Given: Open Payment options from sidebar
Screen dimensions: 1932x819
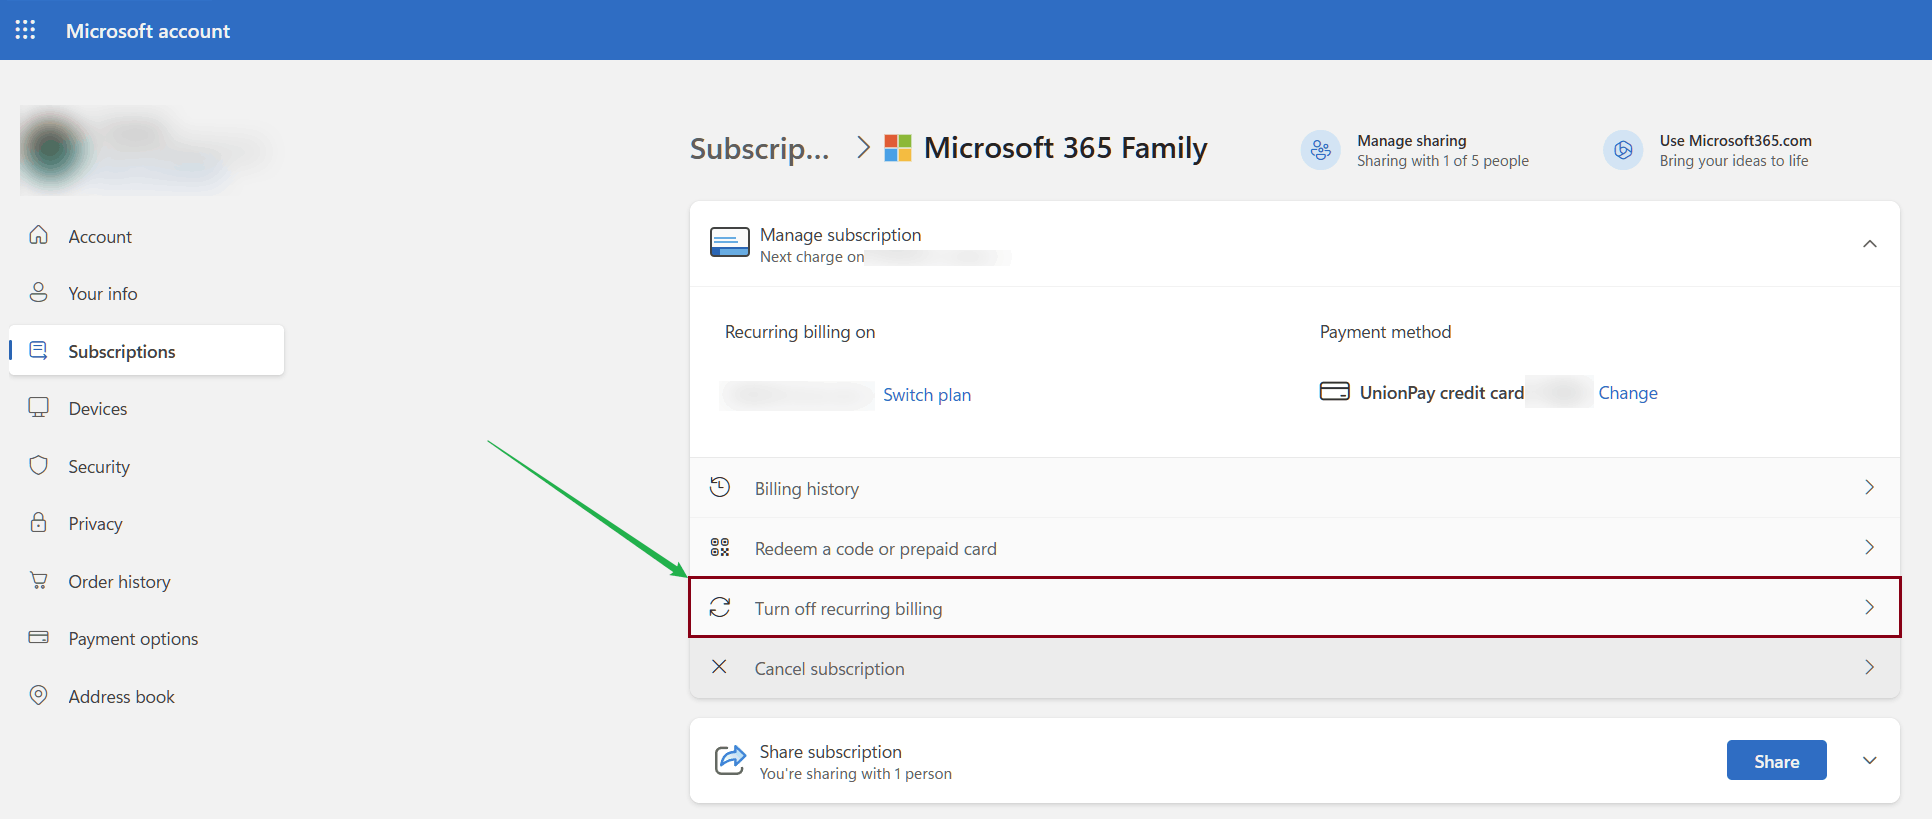Looking at the screenshot, I should pyautogui.click(x=146, y=638).
